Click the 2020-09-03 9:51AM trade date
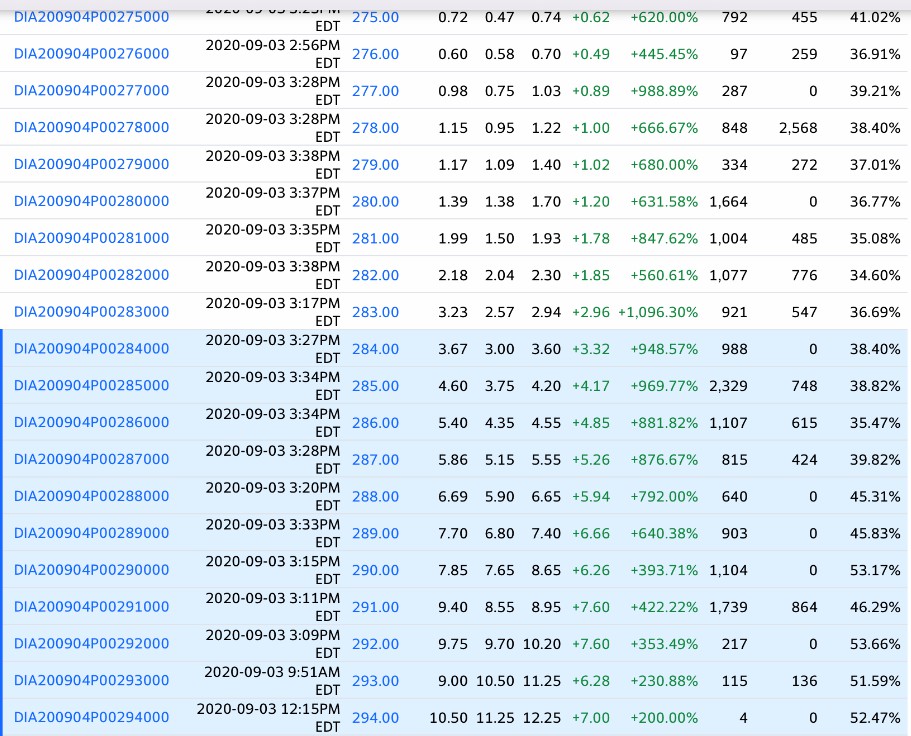Image resolution: width=911 pixels, height=736 pixels. click(x=272, y=672)
